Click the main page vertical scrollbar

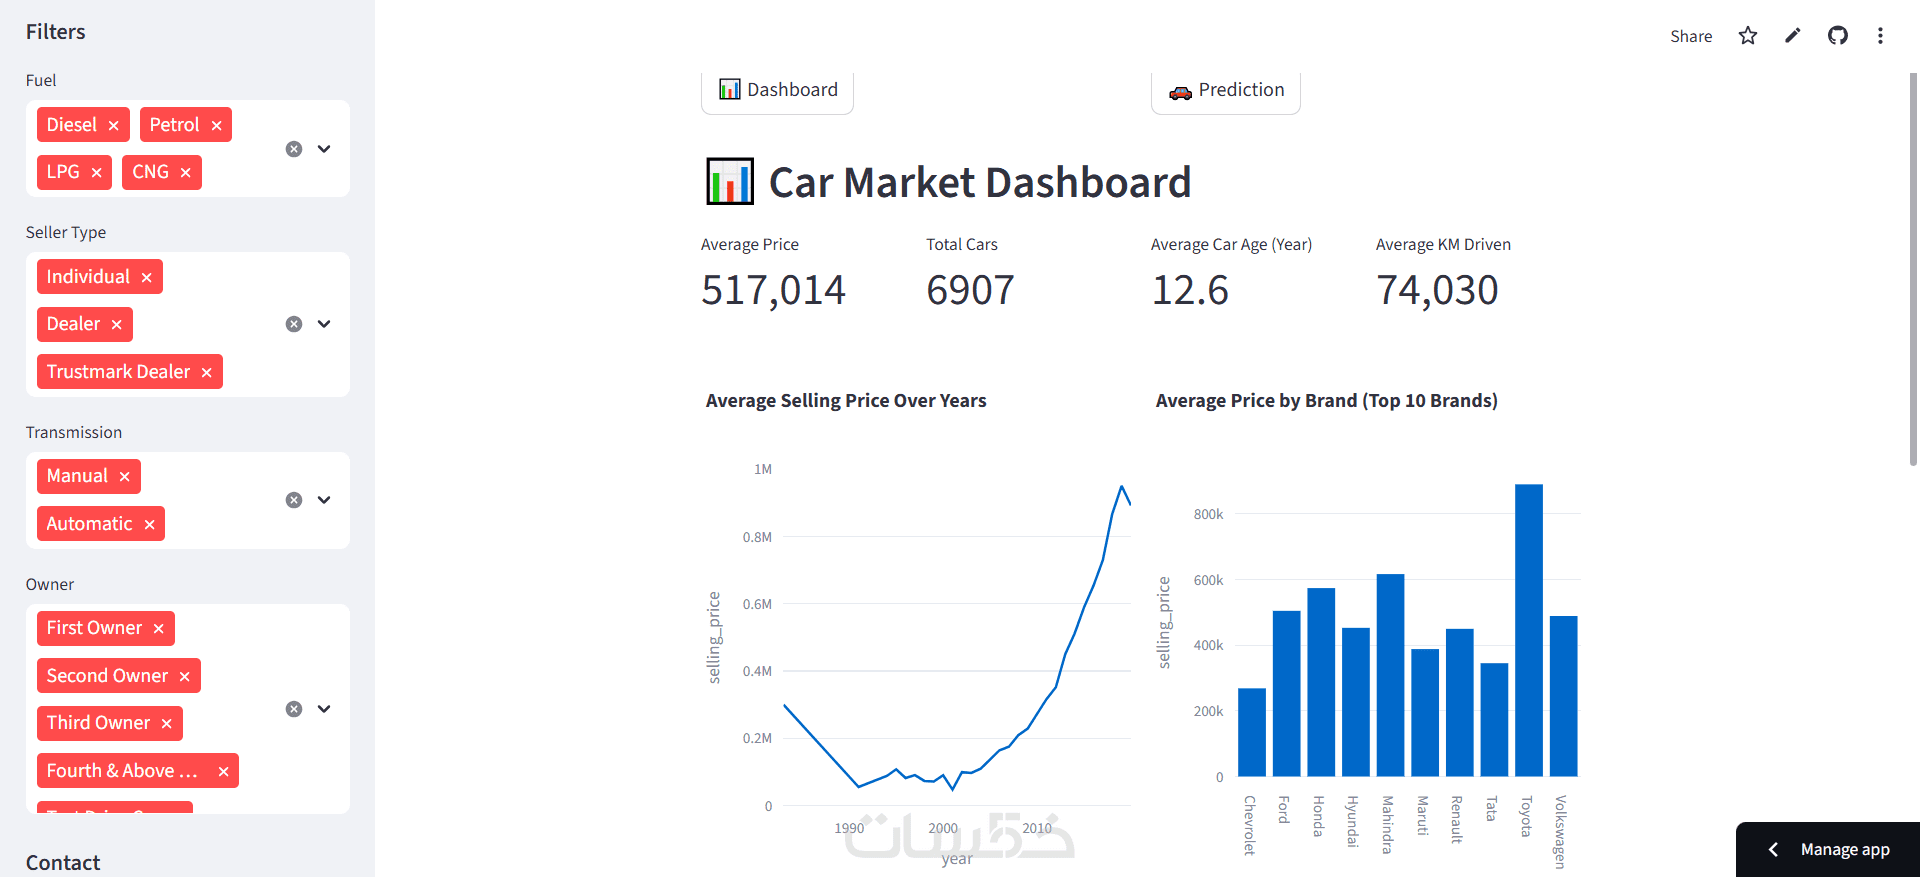(1914, 270)
